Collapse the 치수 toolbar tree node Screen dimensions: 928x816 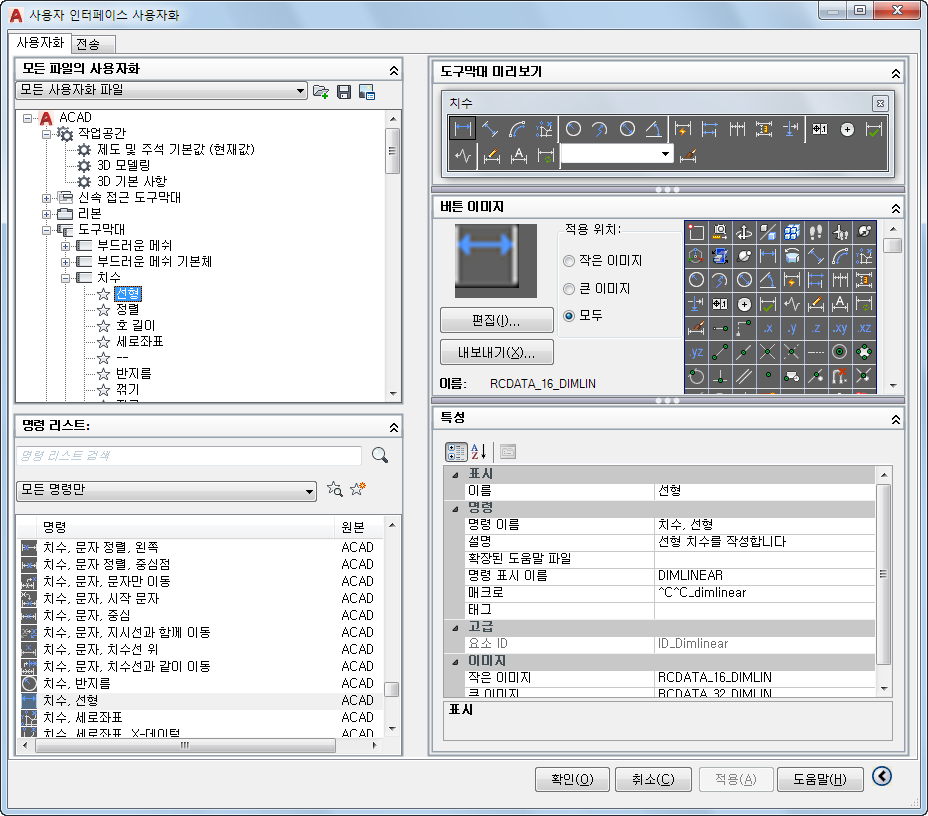tap(65, 278)
